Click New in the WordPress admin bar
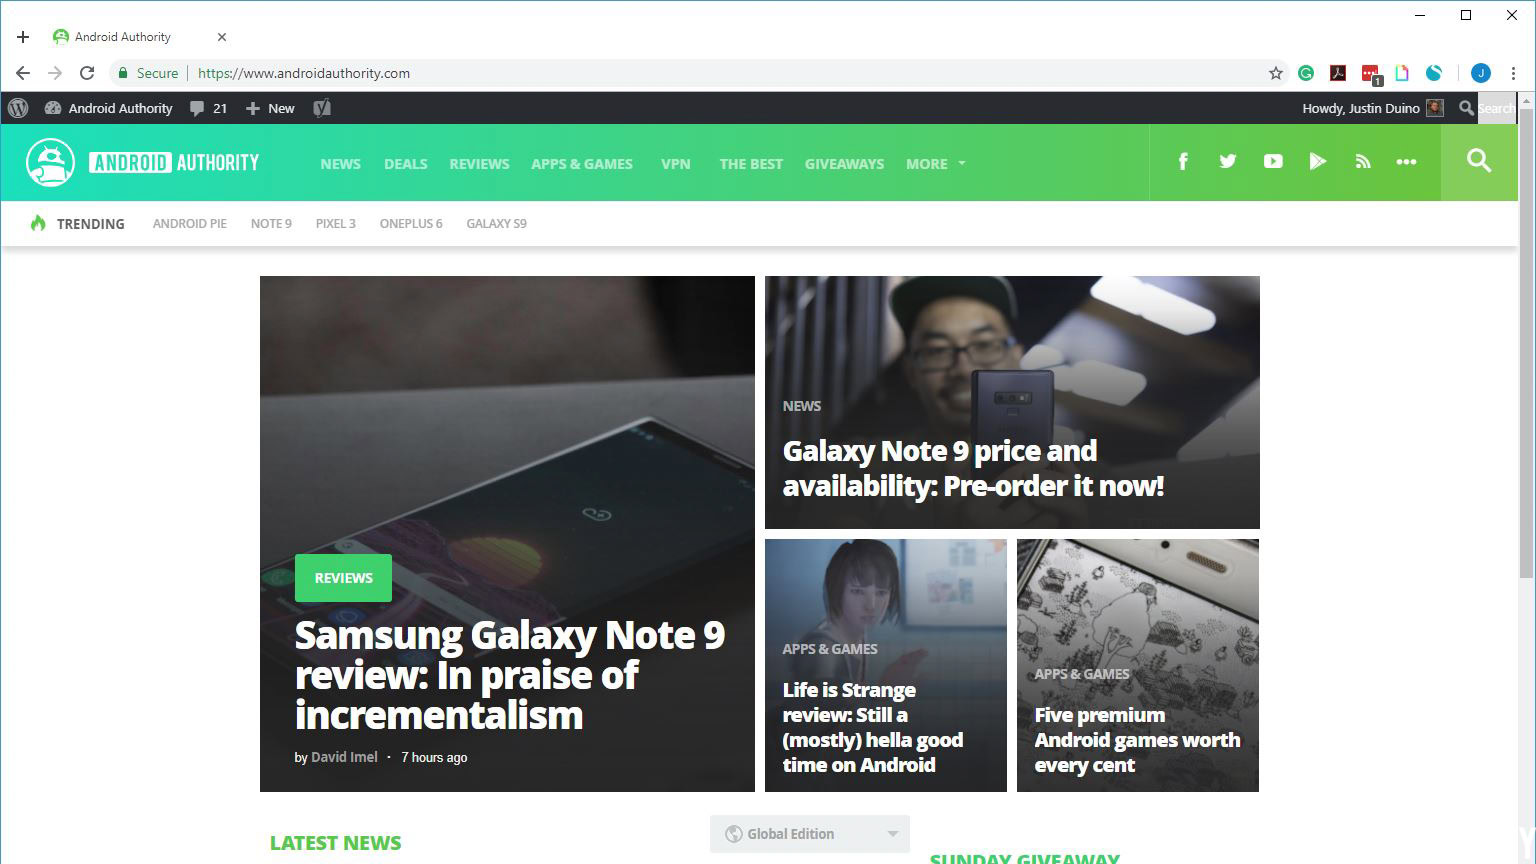Viewport: 1536px width, 864px height. (x=270, y=108)
